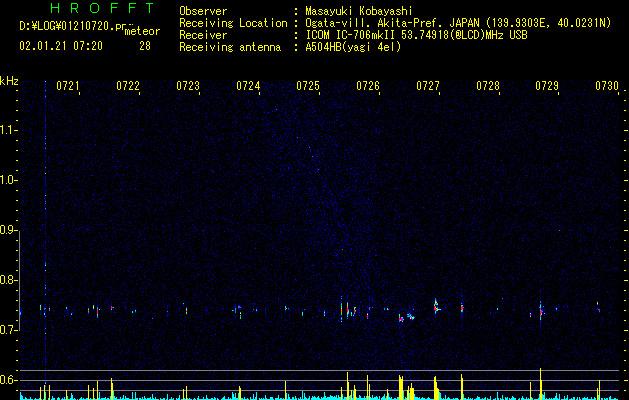Click the 'Receiving Location' label
629x400 pixels.
tap(233, 23)
